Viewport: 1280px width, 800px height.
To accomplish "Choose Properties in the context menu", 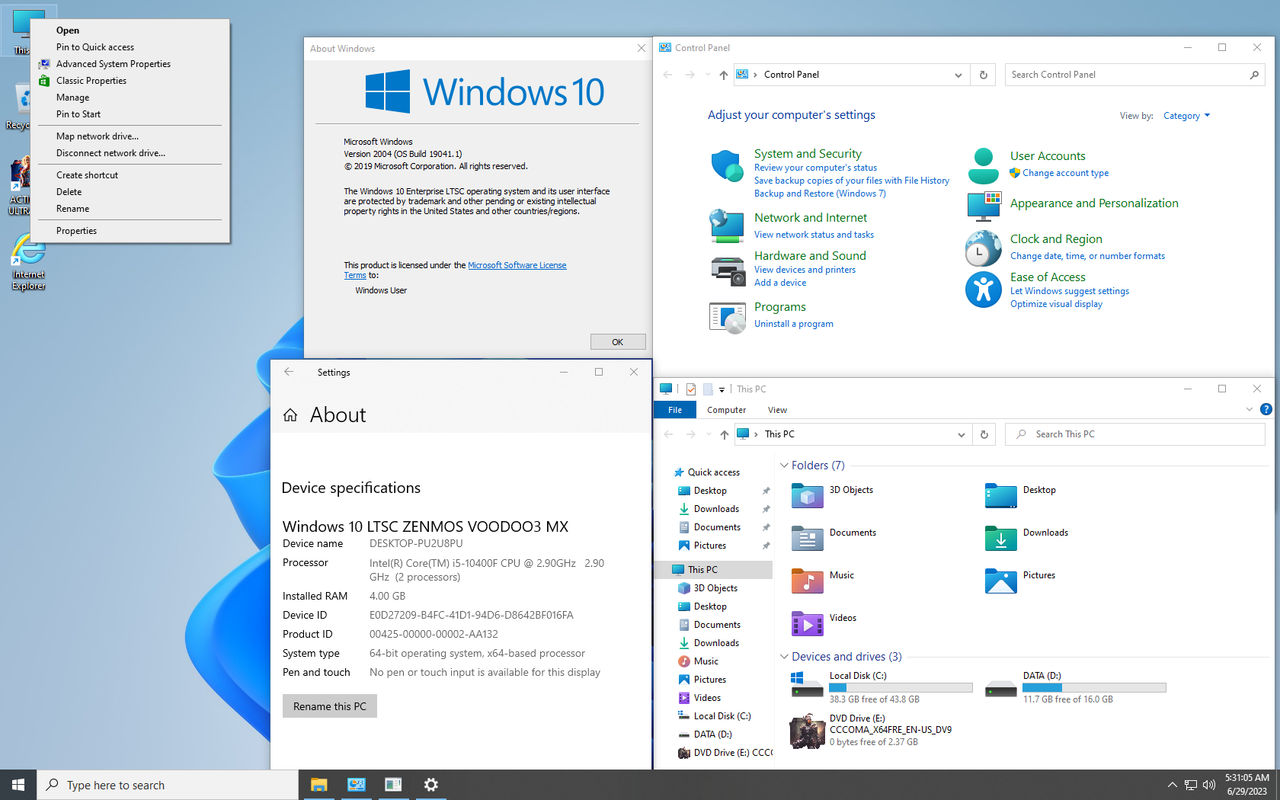I will pos(130,230).
